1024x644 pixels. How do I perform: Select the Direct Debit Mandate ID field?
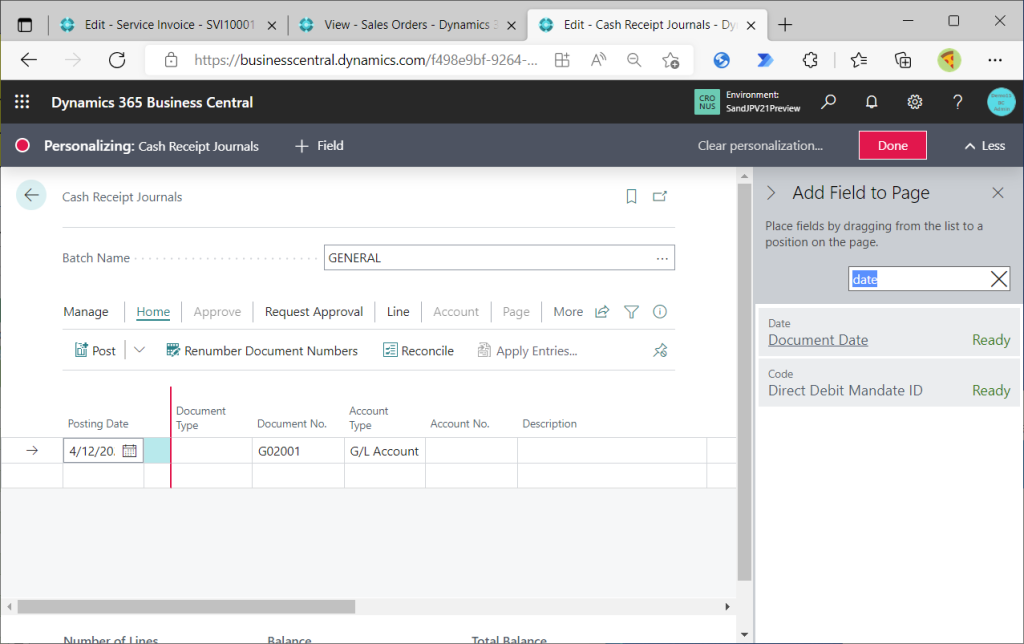pyautogui.click(x=889, y=383)
